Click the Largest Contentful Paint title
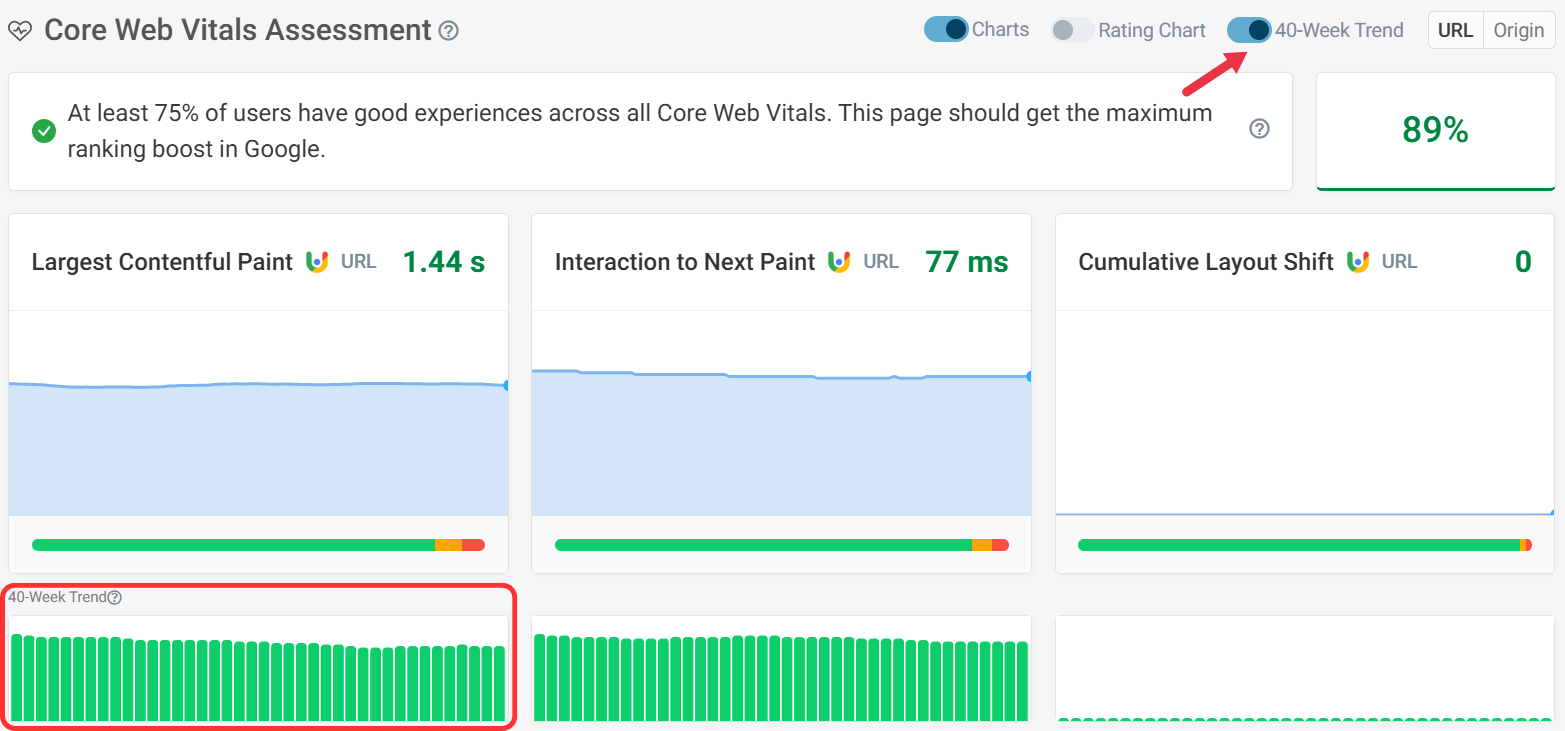1565x731 pixels. pos(162,262)
